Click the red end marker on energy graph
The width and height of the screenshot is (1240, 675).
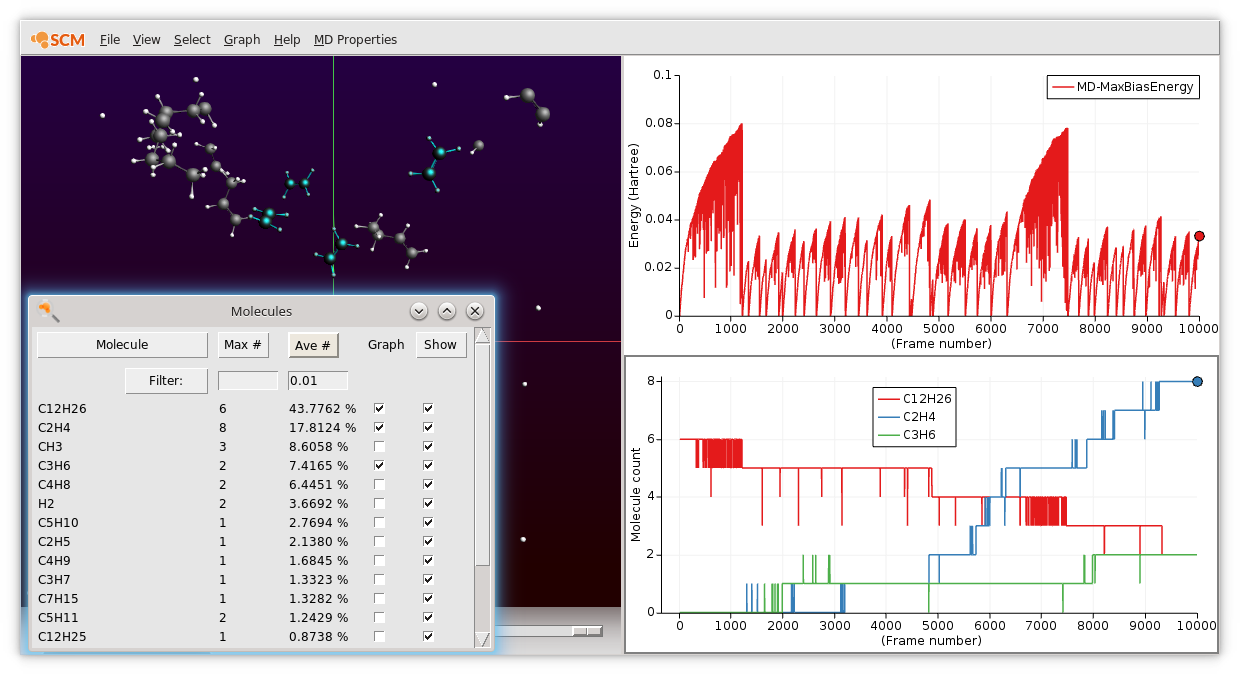pyautogui.click(x=1199, y=237)
